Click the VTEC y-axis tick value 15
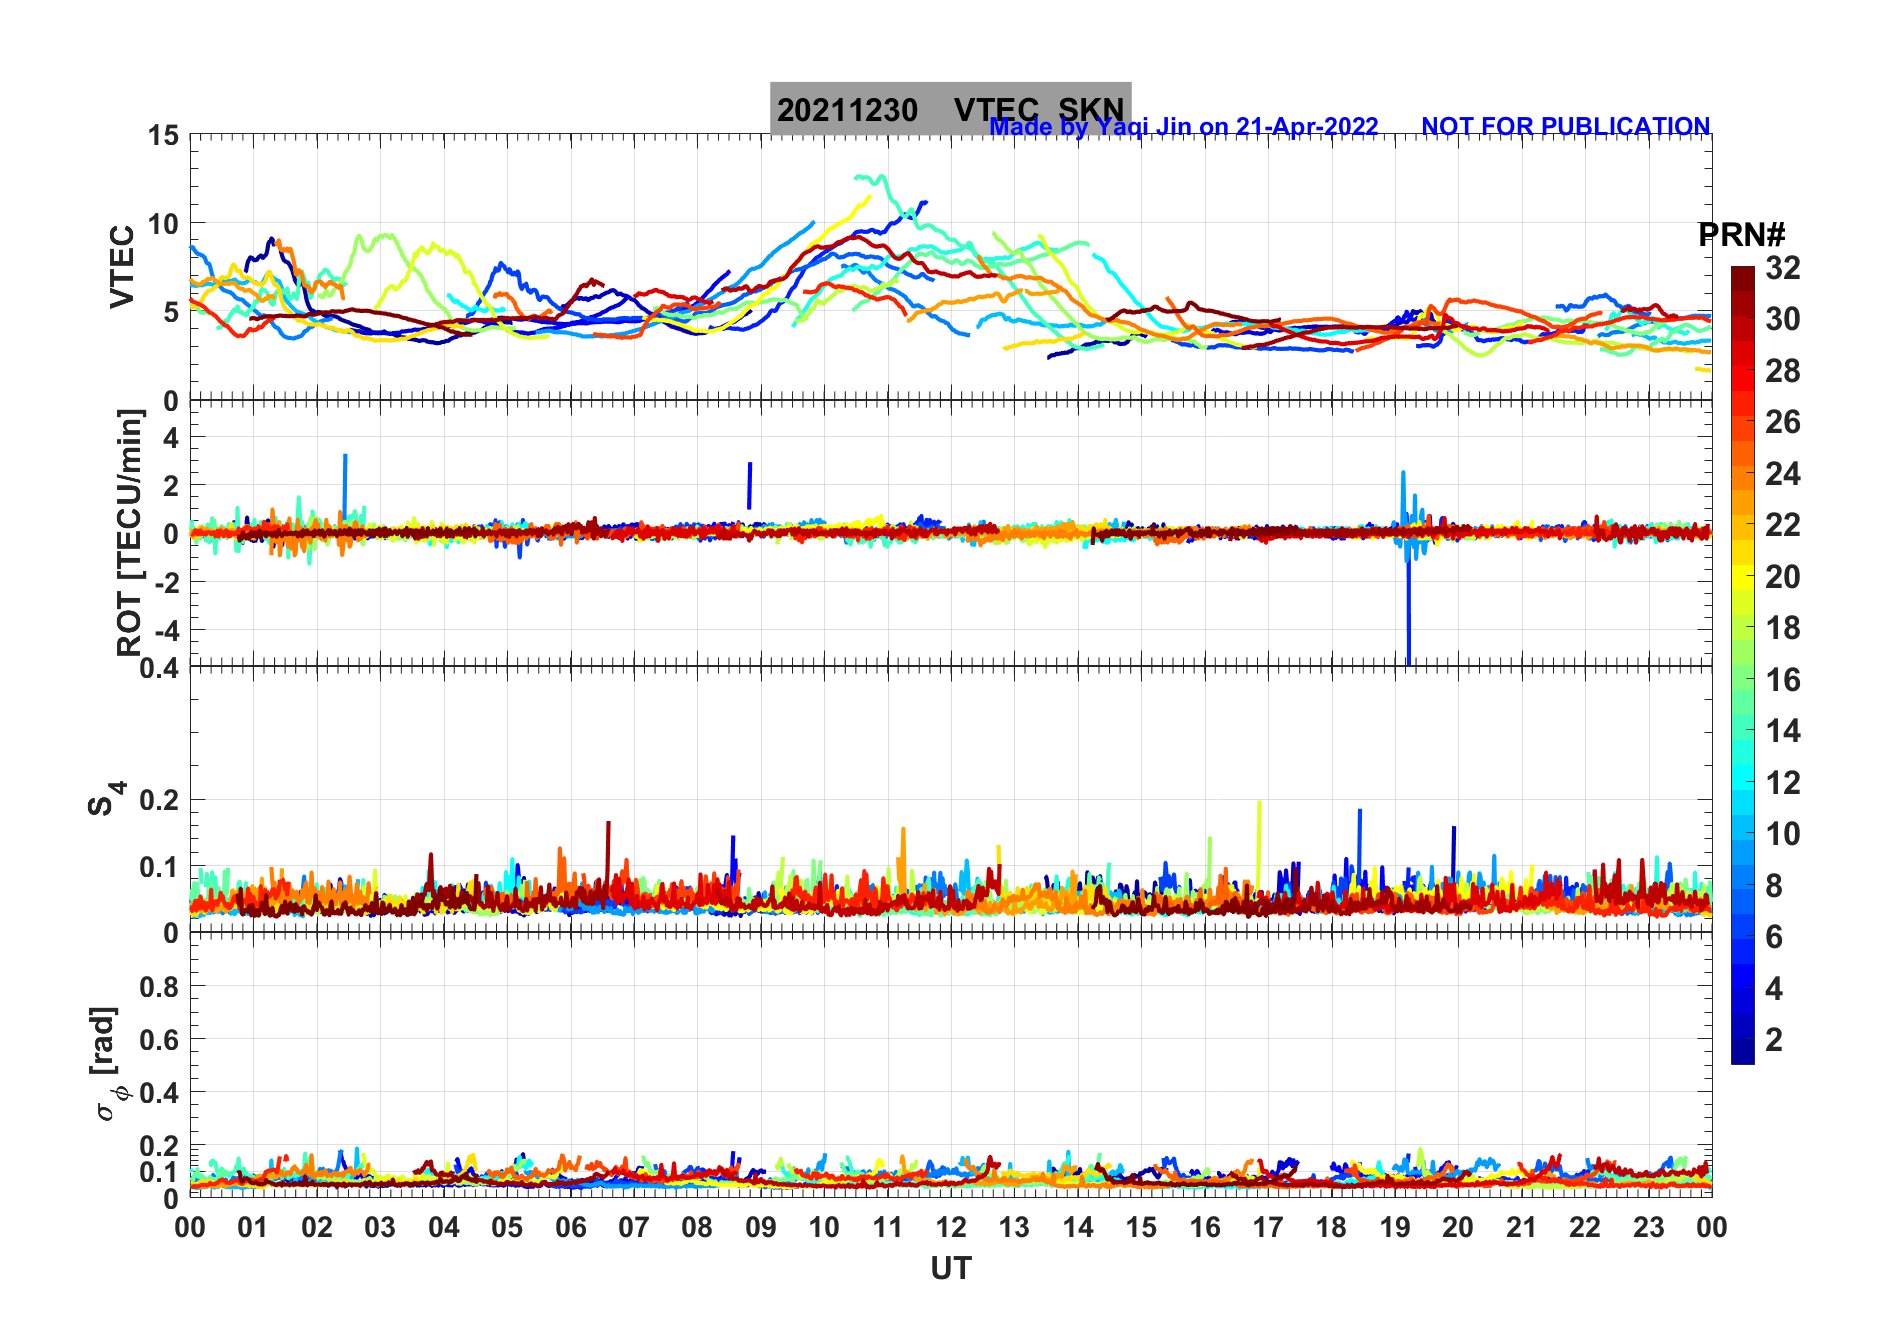The width and height of the screenshot is (1902, 1330). pos(163,136)
